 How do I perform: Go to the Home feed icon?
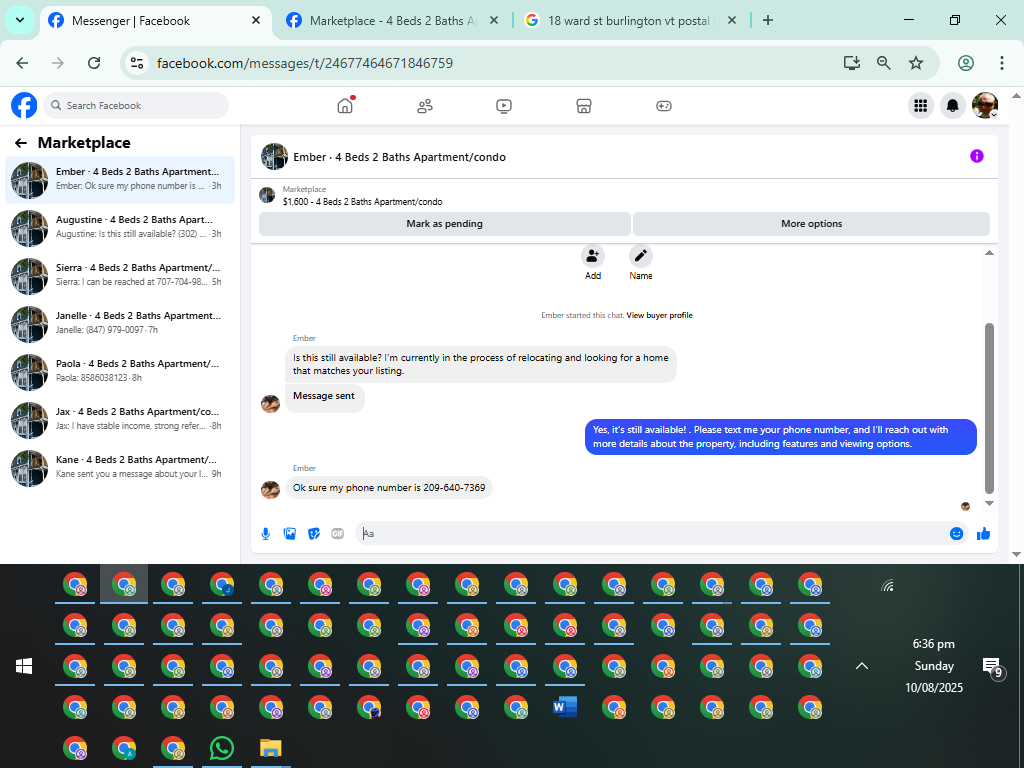[x=345, y=105]
